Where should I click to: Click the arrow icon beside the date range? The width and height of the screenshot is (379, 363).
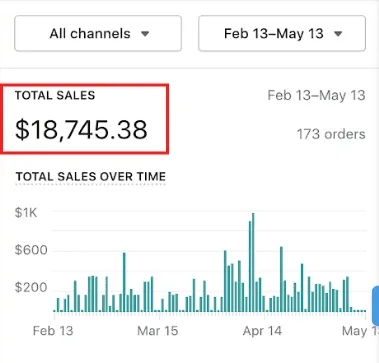coord(338,34)
